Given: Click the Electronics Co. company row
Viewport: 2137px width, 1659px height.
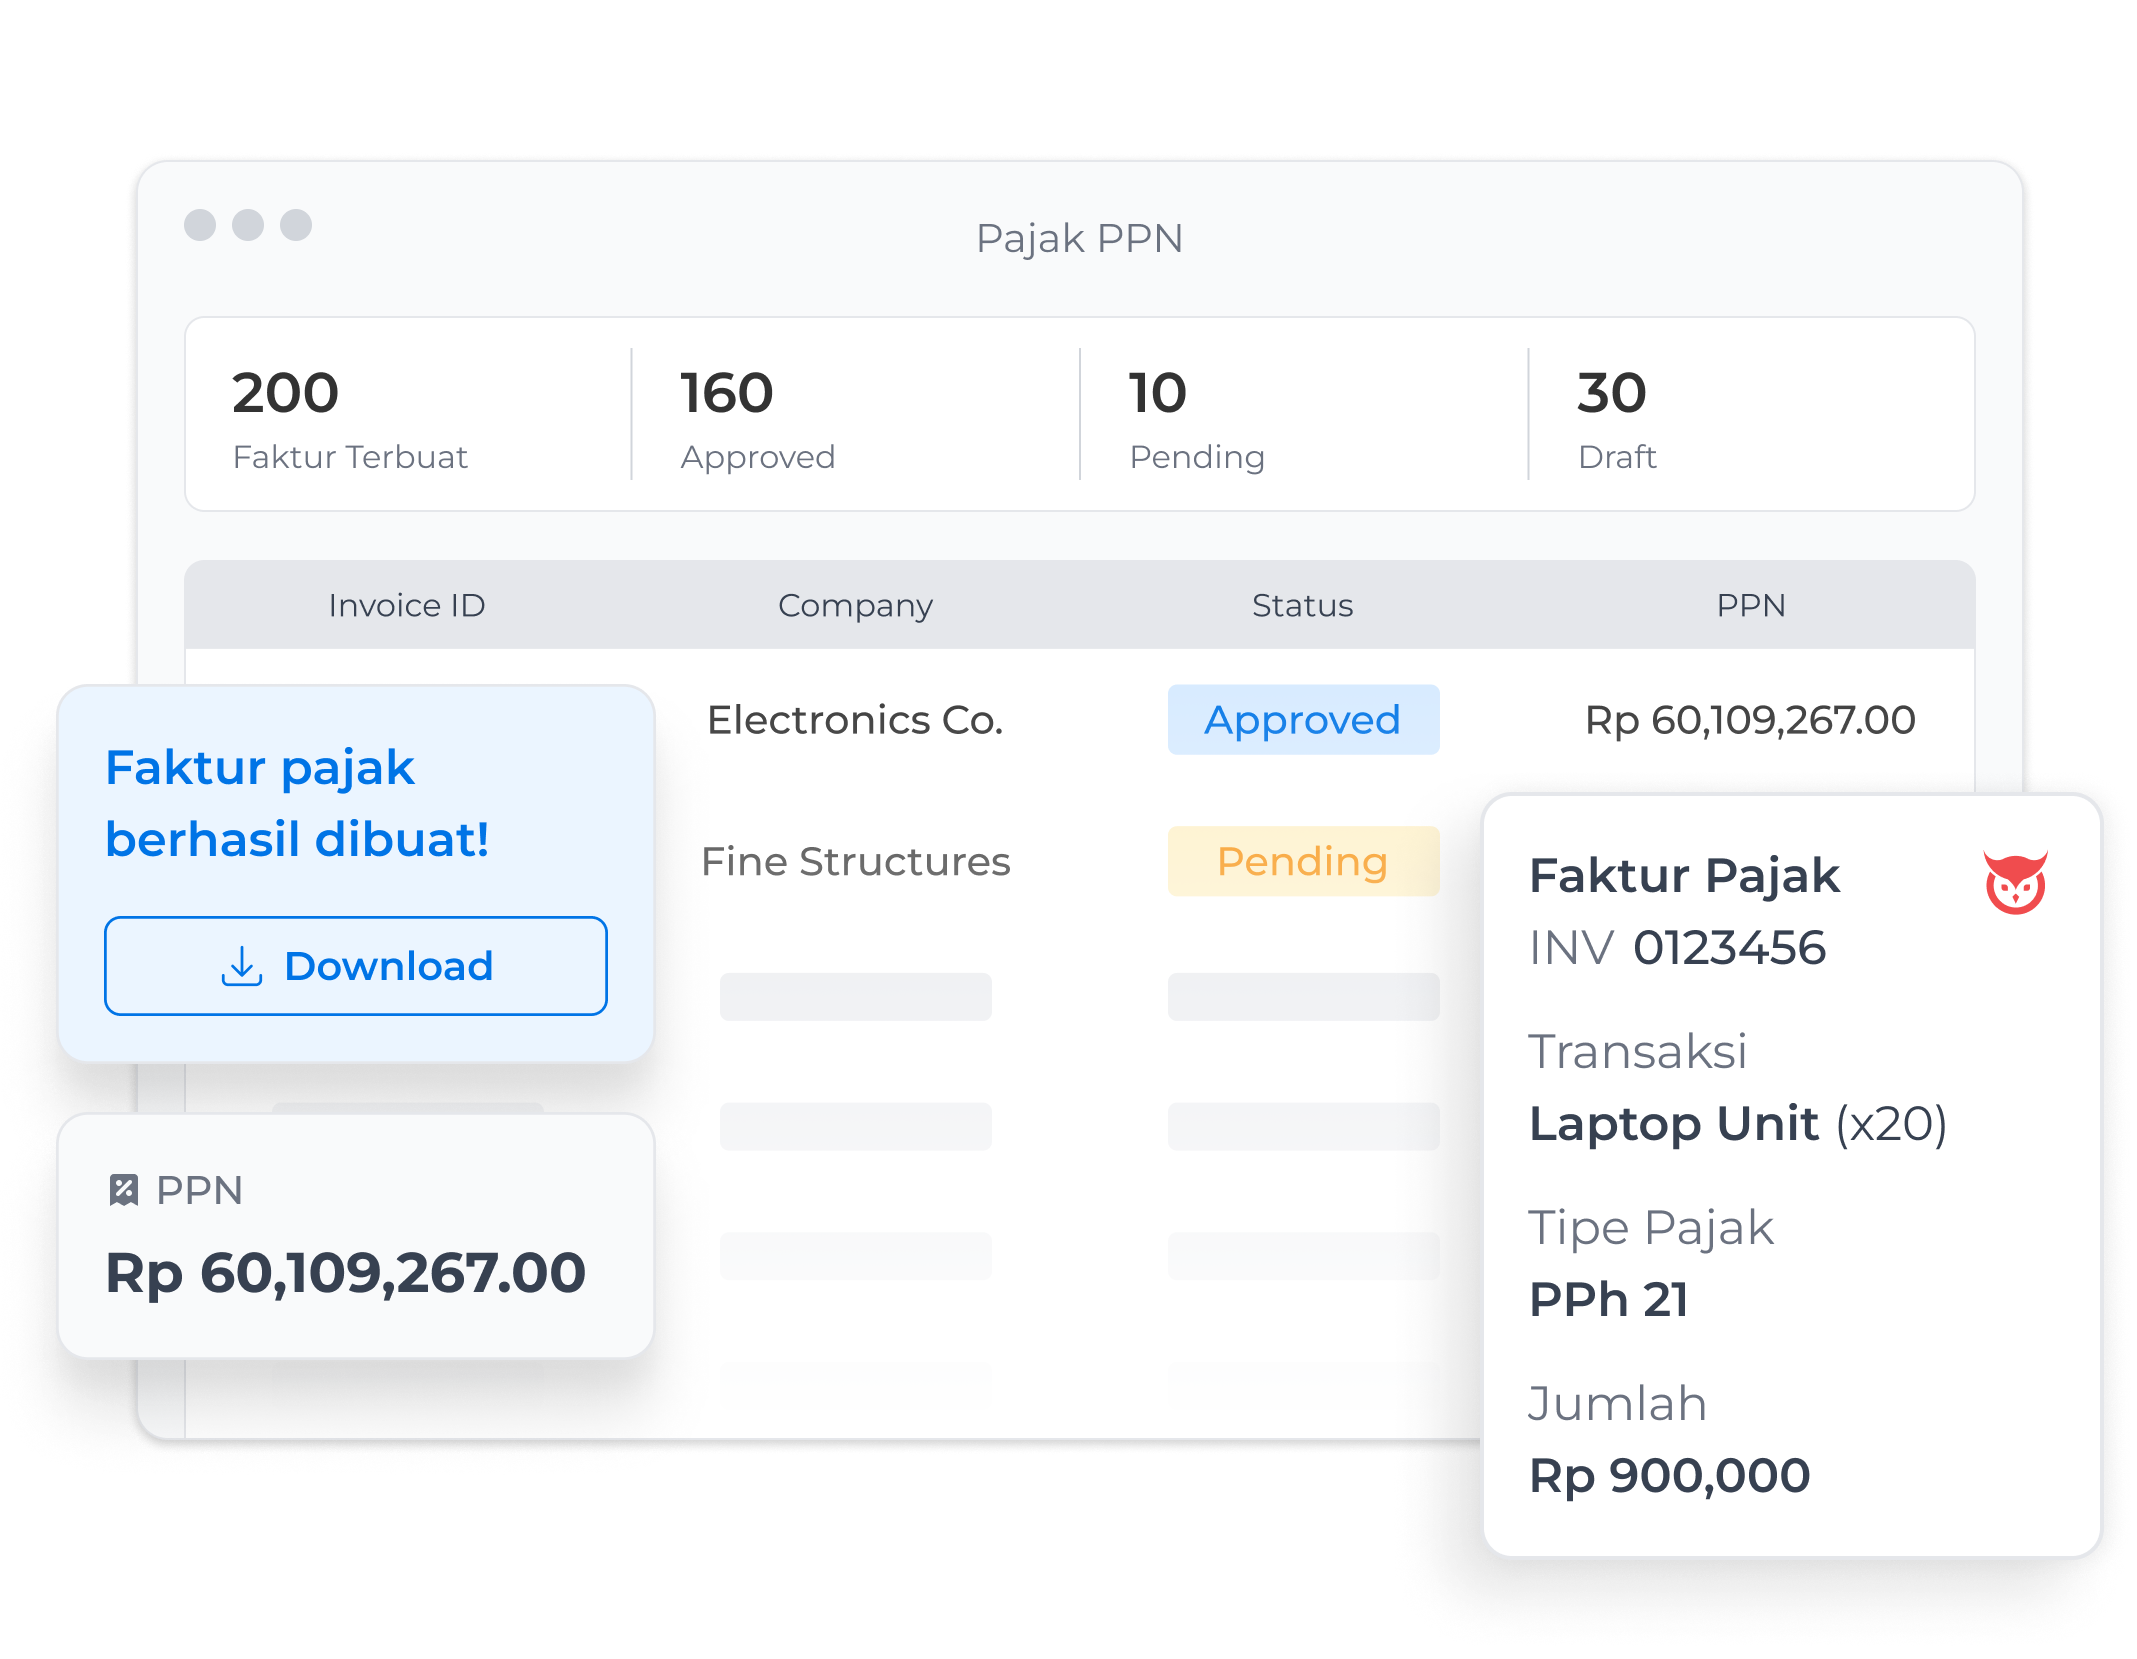Looking at the screenshot, I should click(x=855, y=720).
